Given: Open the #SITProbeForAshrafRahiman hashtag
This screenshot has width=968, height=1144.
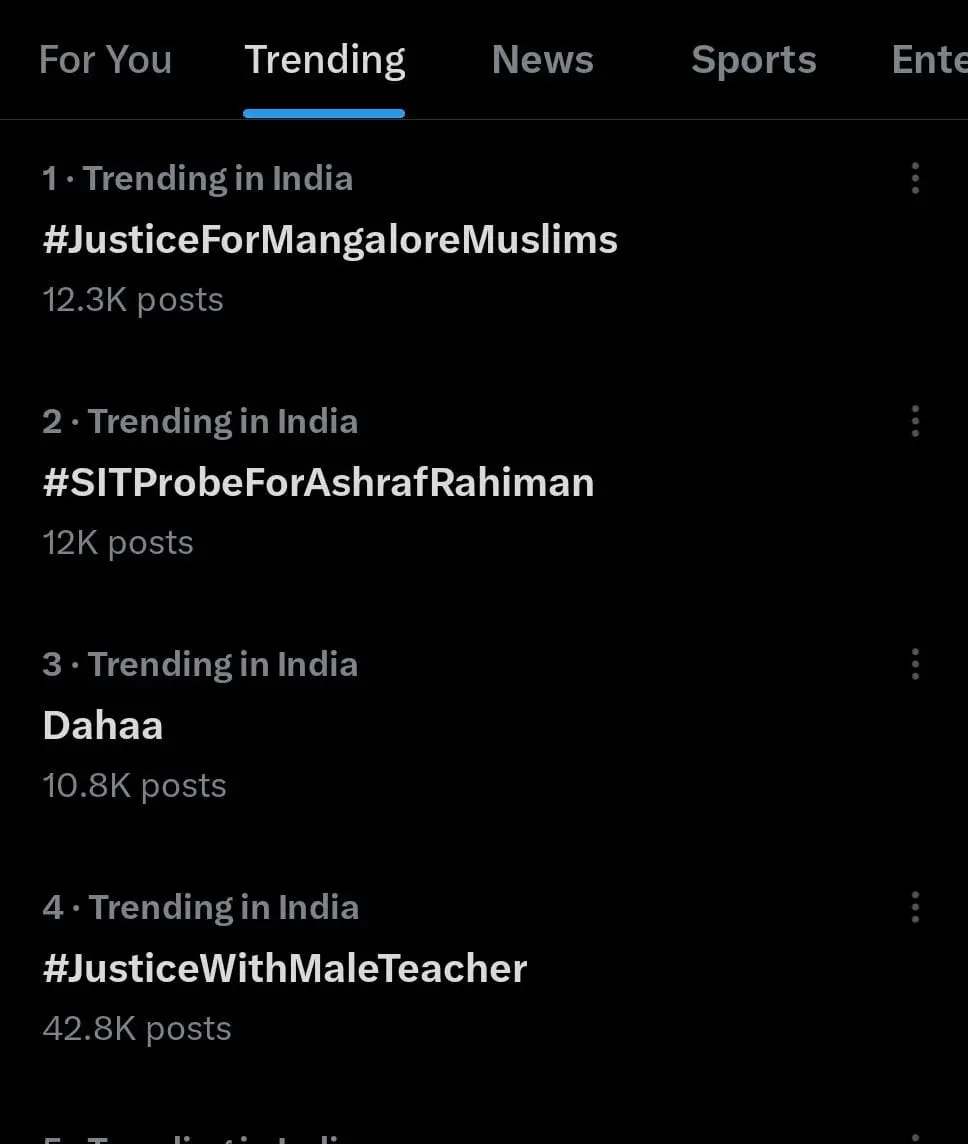Looking at the screenshot, I should [x=318, y=483].
